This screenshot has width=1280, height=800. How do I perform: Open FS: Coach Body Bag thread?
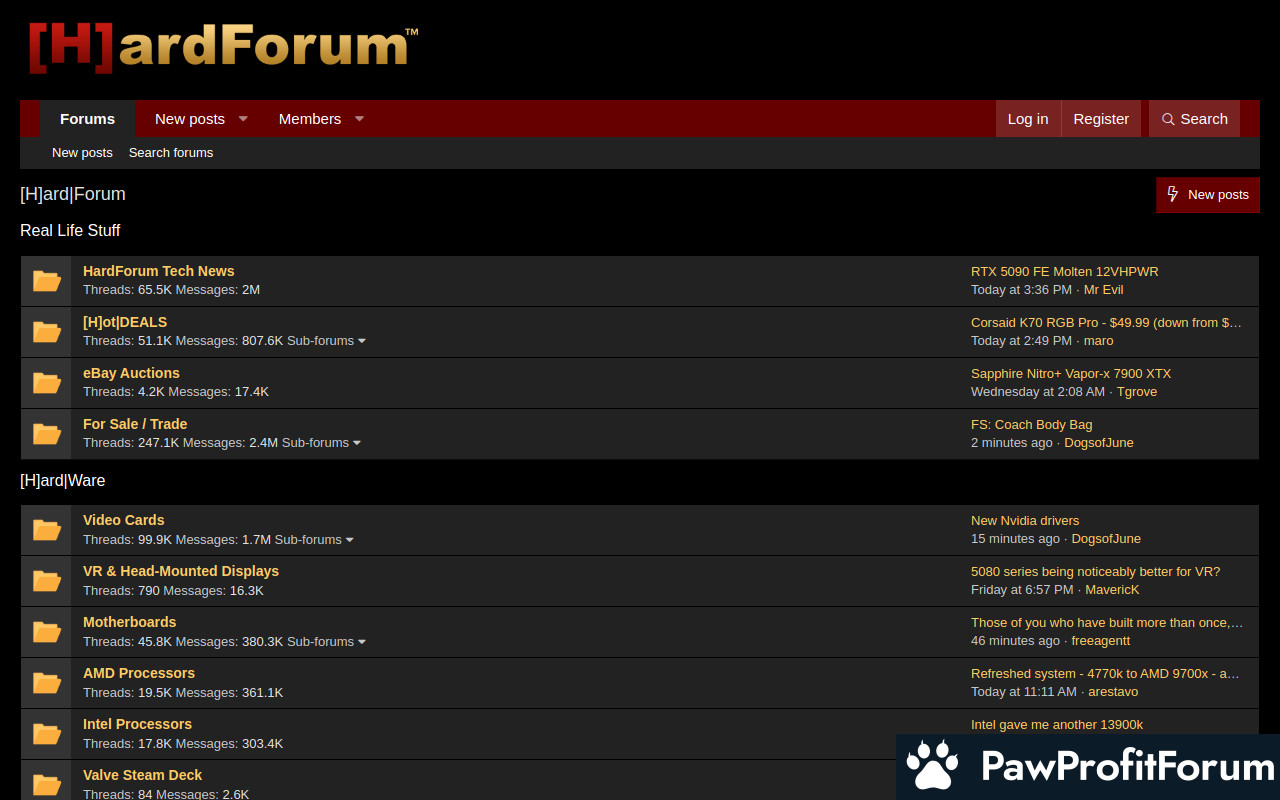pyautogui.click(x=1031, y=425)
